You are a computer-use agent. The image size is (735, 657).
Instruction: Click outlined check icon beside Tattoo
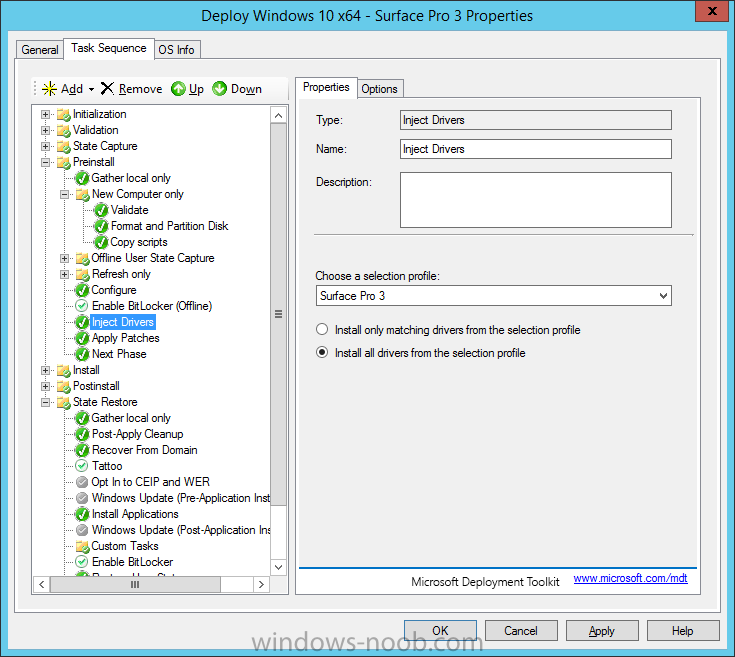click(x=82, y=466)
